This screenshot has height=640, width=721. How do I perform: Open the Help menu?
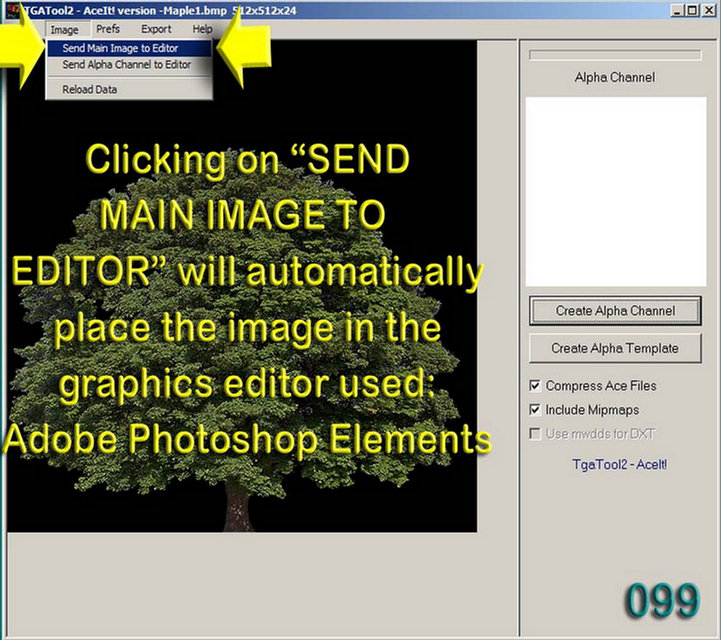202,29
